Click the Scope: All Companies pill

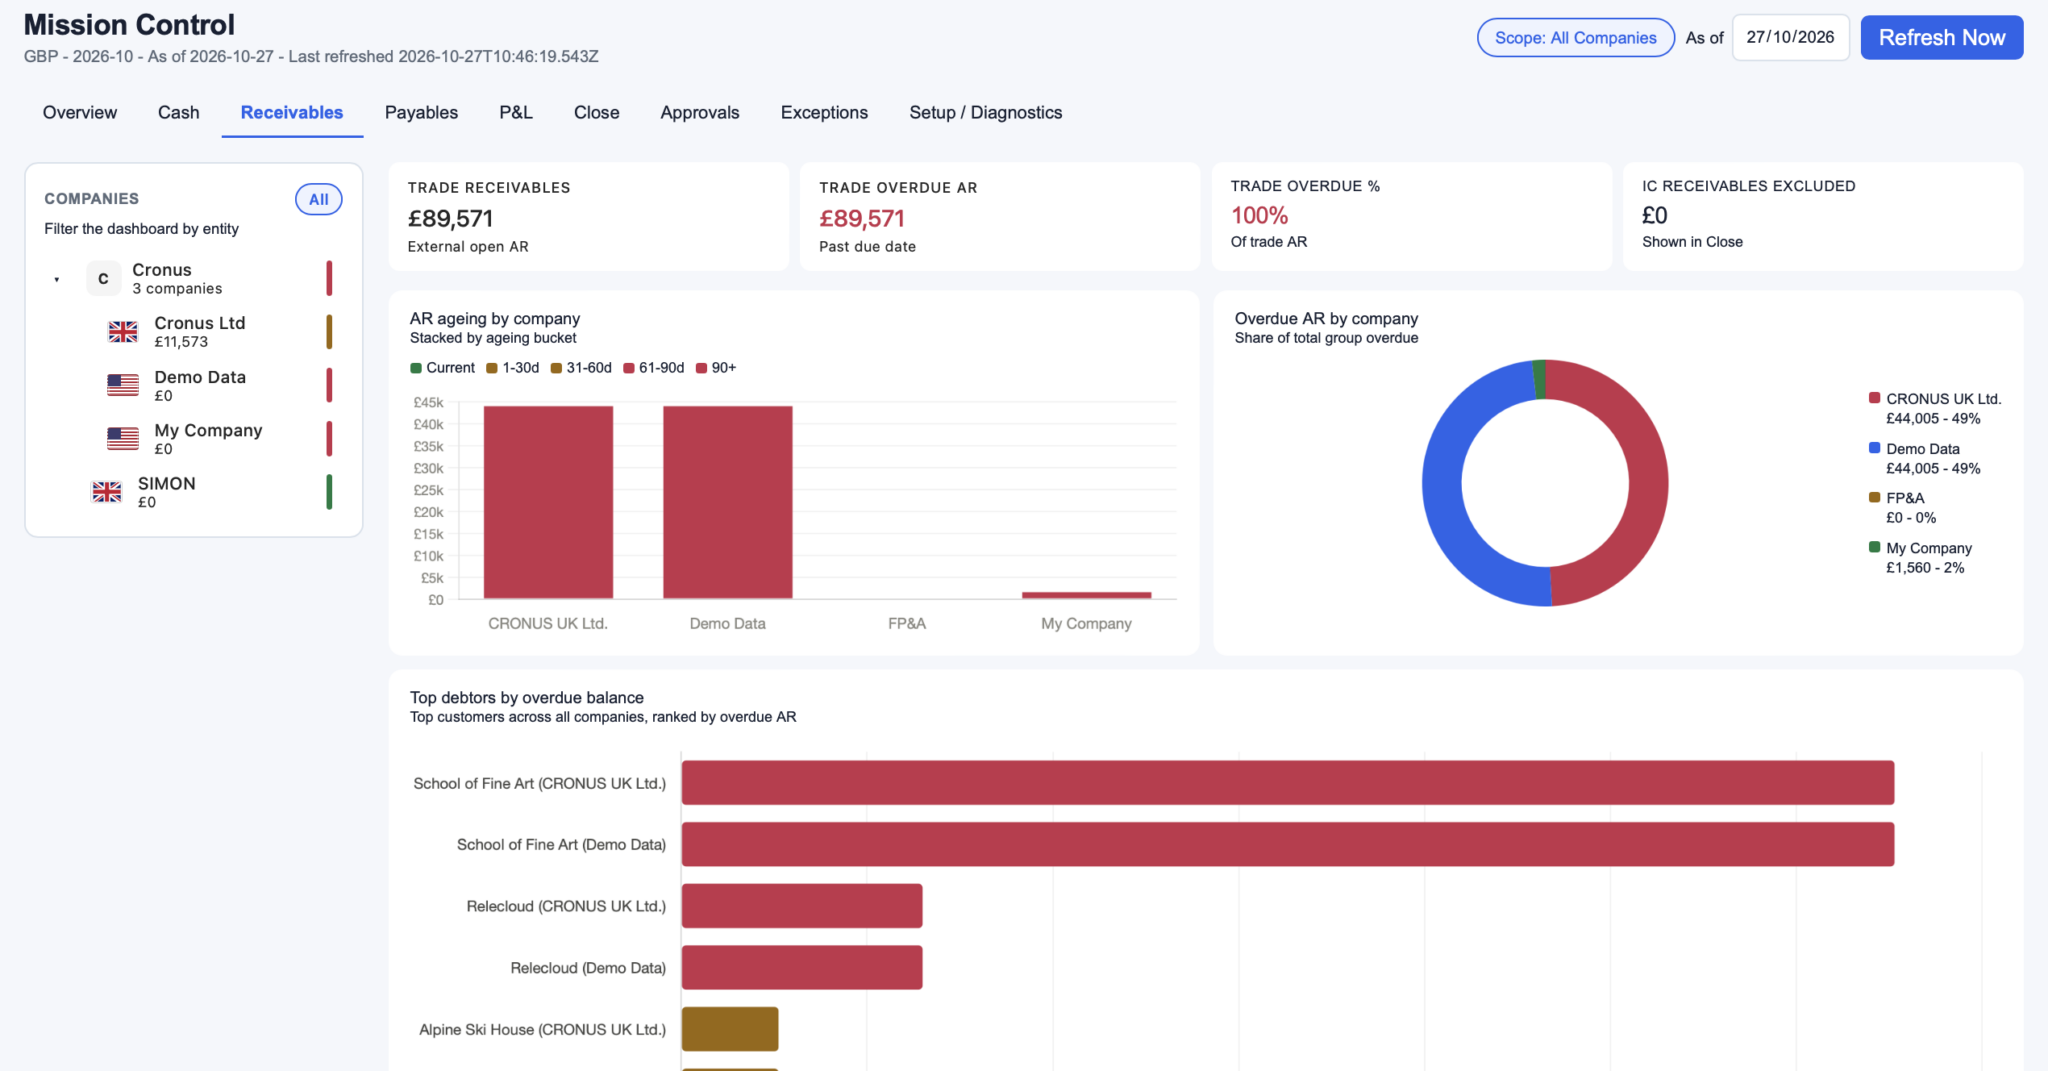click(1576, 37)
